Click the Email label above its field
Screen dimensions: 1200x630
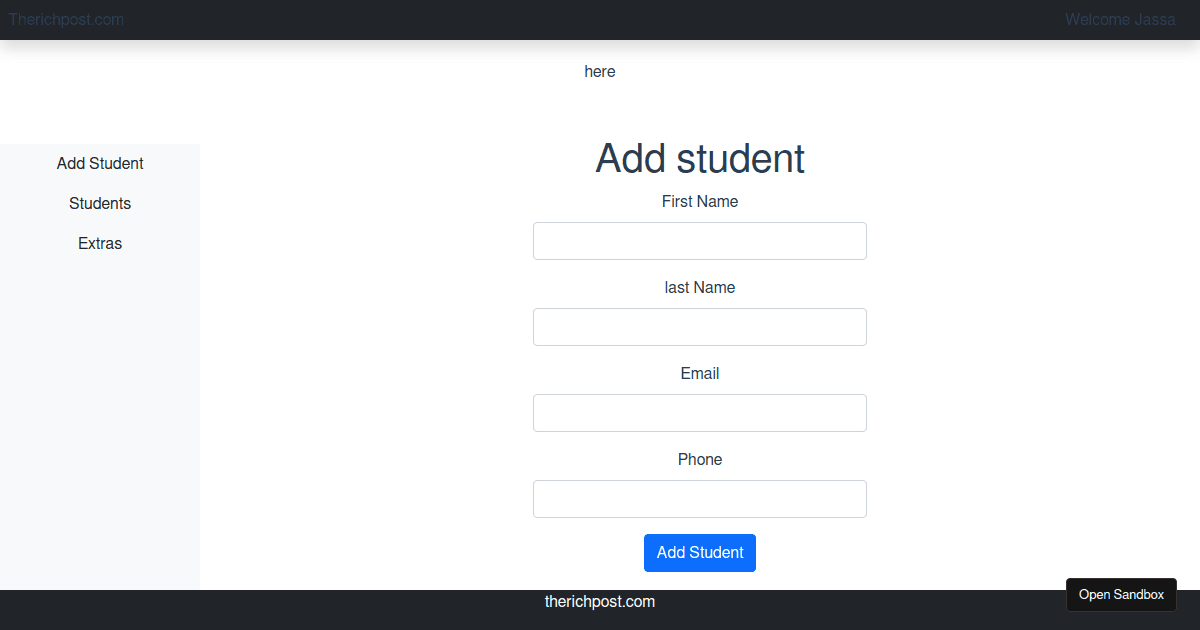coord(700,373)
